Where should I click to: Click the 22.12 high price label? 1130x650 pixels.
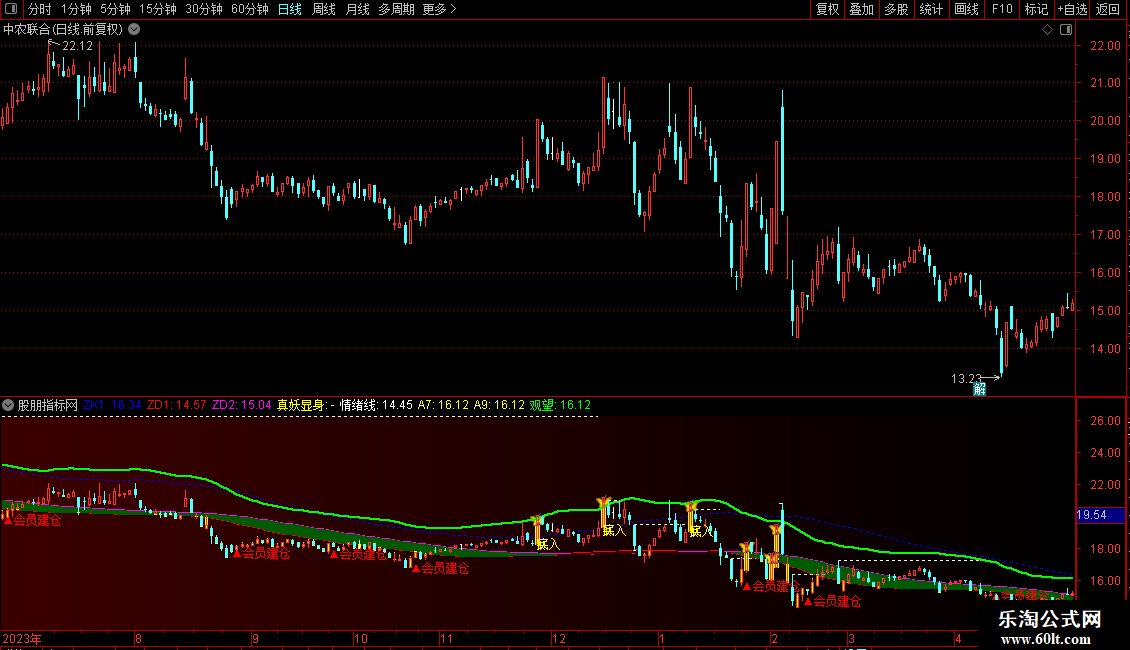click(77, 45)
